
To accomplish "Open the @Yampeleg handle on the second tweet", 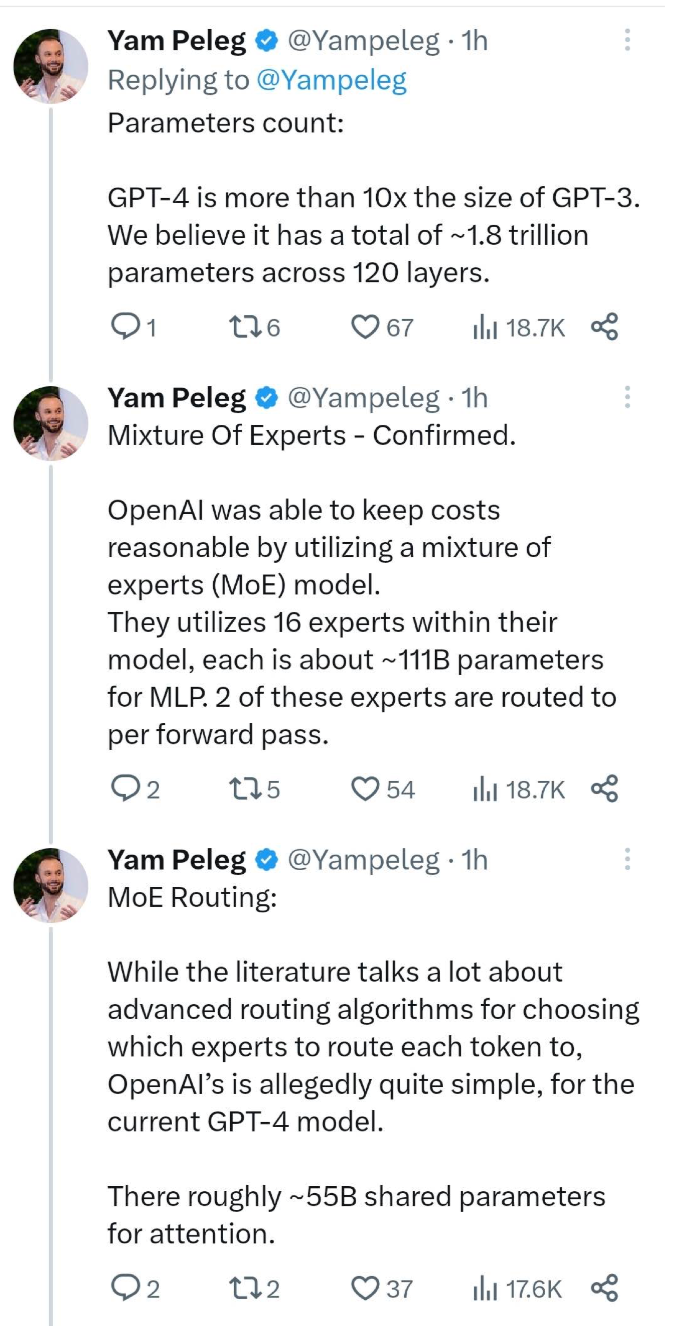I will (364, 398).
